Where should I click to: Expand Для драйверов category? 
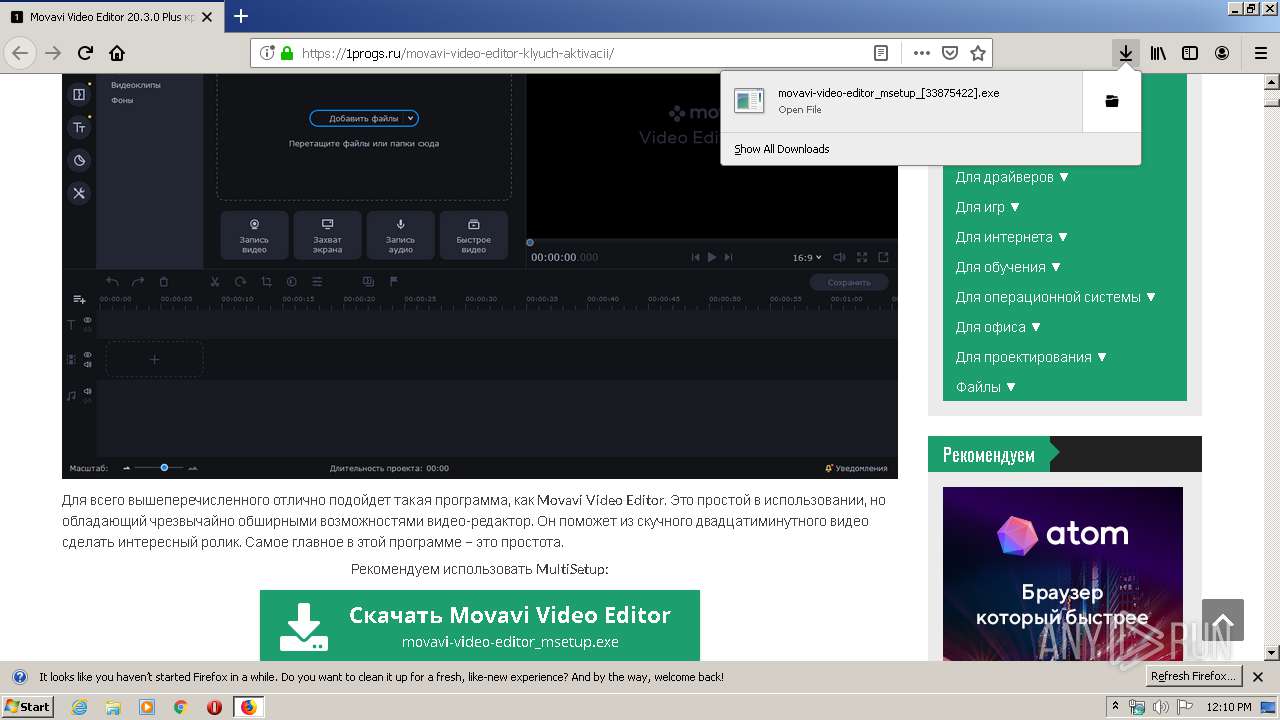(x=1012, y=177)
